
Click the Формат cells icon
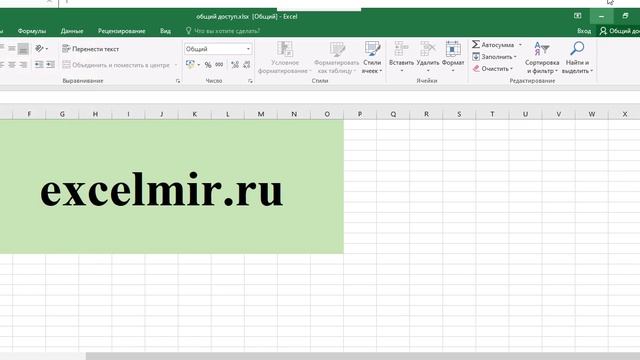coord(453,48)
